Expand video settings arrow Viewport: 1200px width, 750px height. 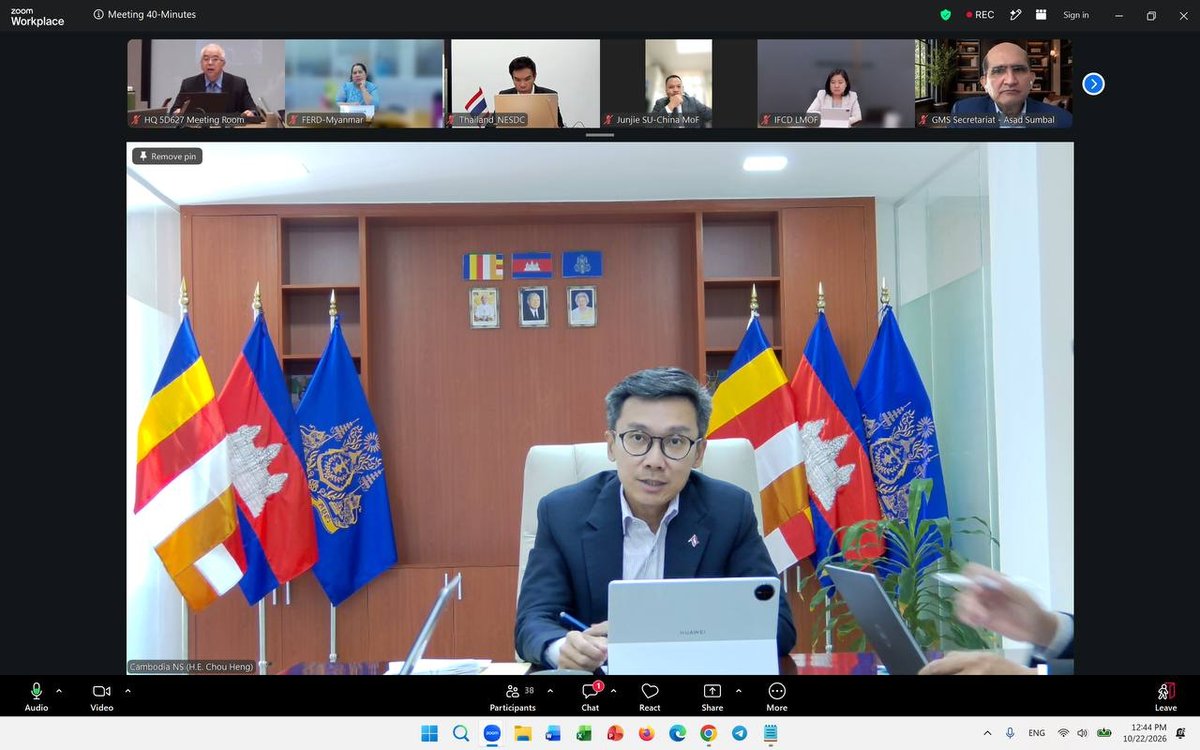click(x=128, y=690)
